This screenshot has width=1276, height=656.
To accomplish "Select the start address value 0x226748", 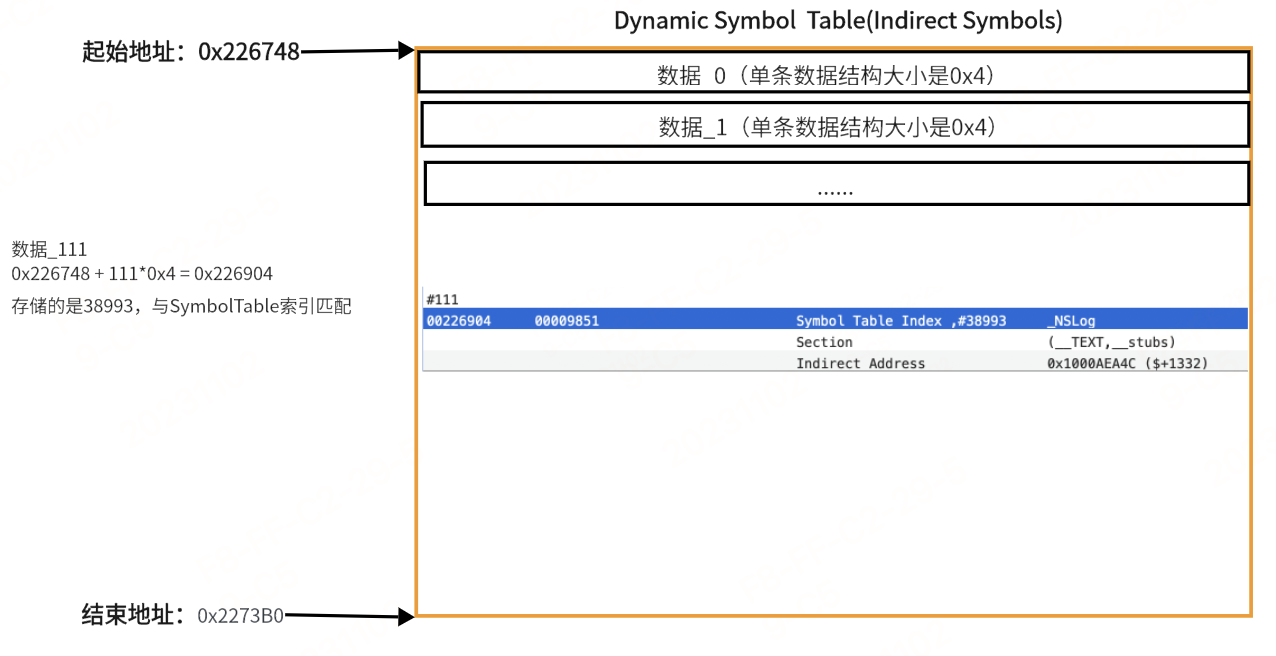I will 249,52.
